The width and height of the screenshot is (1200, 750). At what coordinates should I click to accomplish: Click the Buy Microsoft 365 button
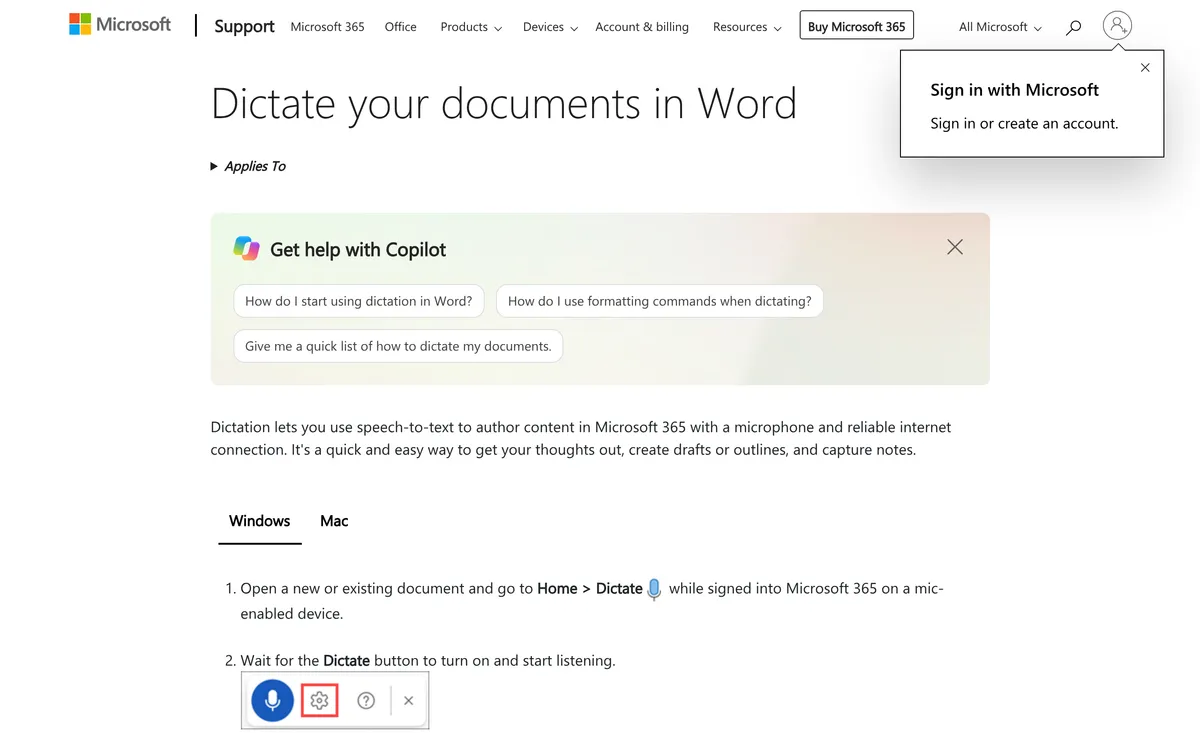coord(856,27)
